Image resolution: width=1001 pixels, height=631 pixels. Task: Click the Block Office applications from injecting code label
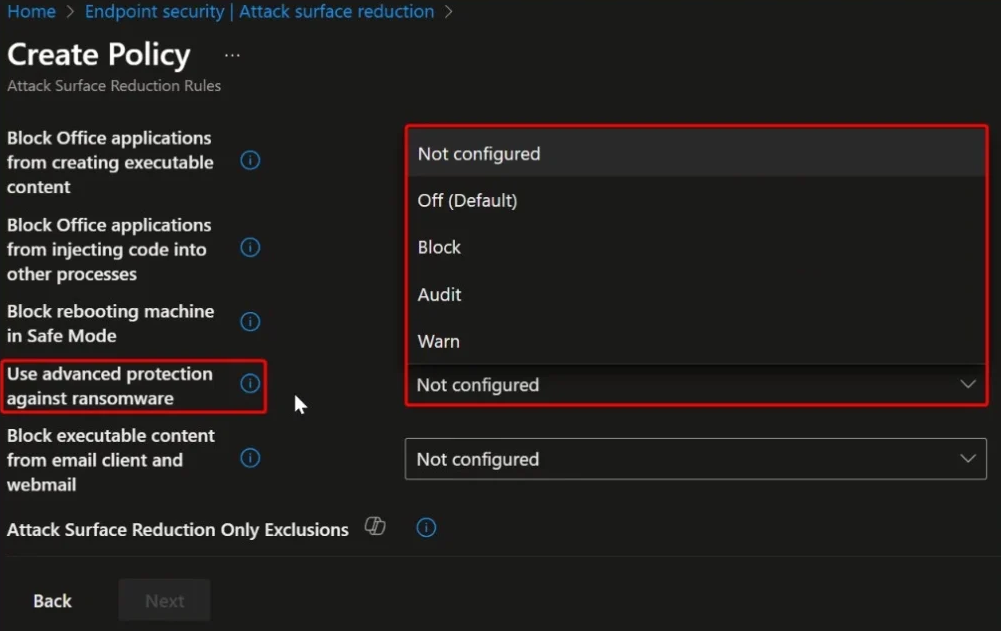point(109,249)
